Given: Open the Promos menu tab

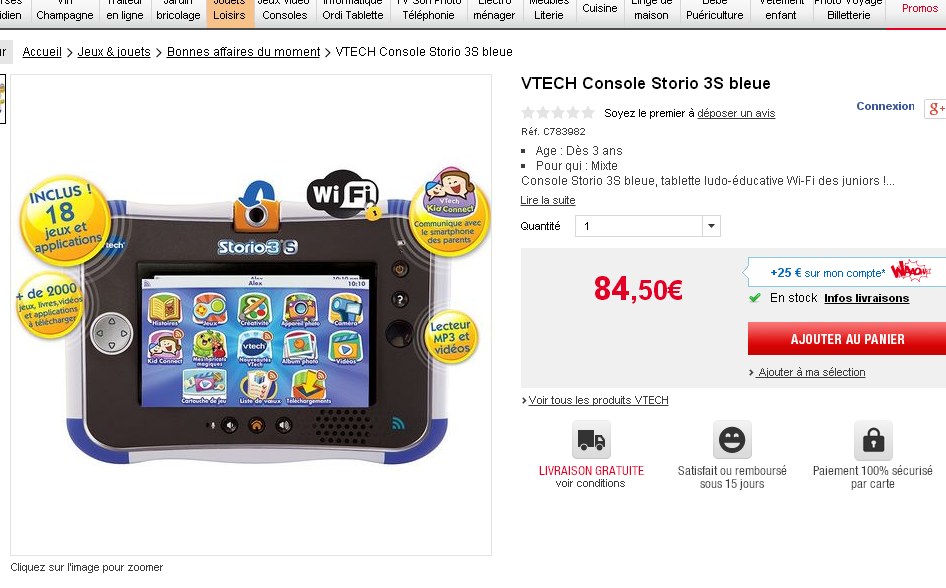Looking at the screenshot, I should [x=919, y=8].
